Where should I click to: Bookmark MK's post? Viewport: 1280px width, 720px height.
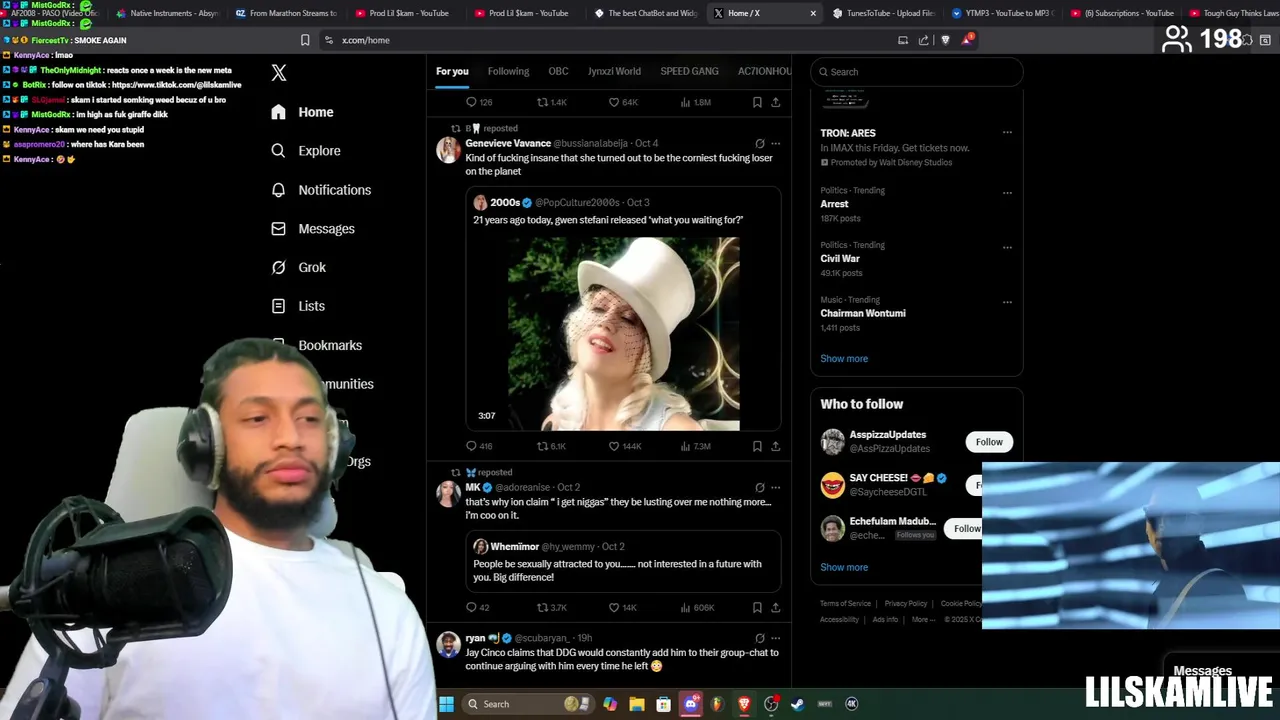[x=757, y=607]
